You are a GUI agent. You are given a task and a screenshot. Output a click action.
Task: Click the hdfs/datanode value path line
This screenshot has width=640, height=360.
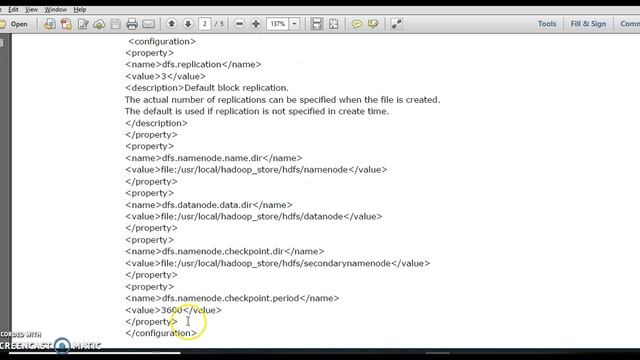[253, 216]
